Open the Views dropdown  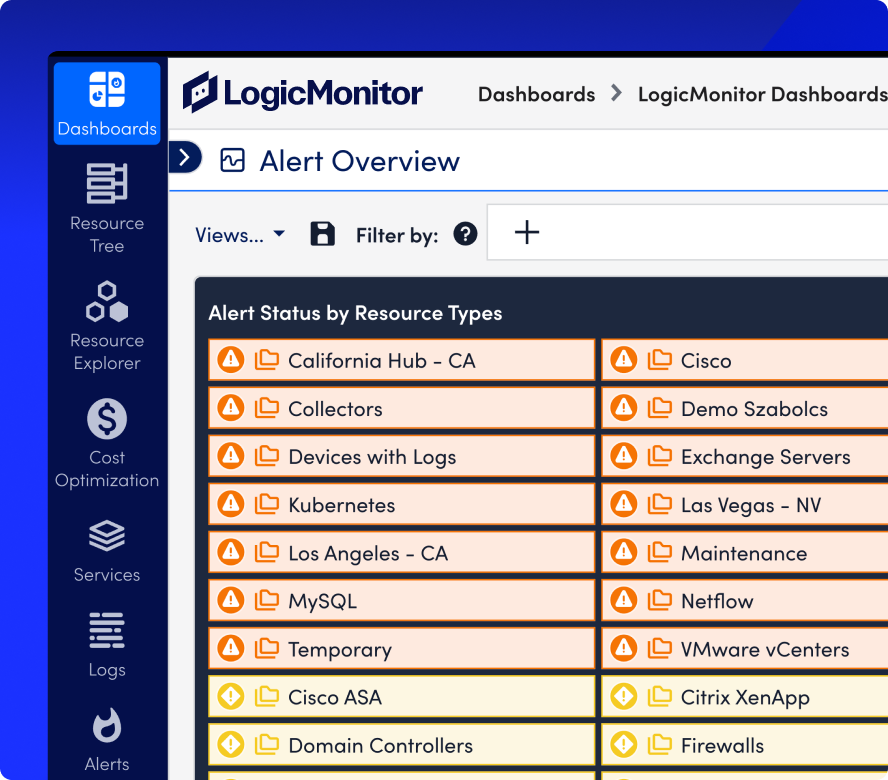click(x=240, y=235)
